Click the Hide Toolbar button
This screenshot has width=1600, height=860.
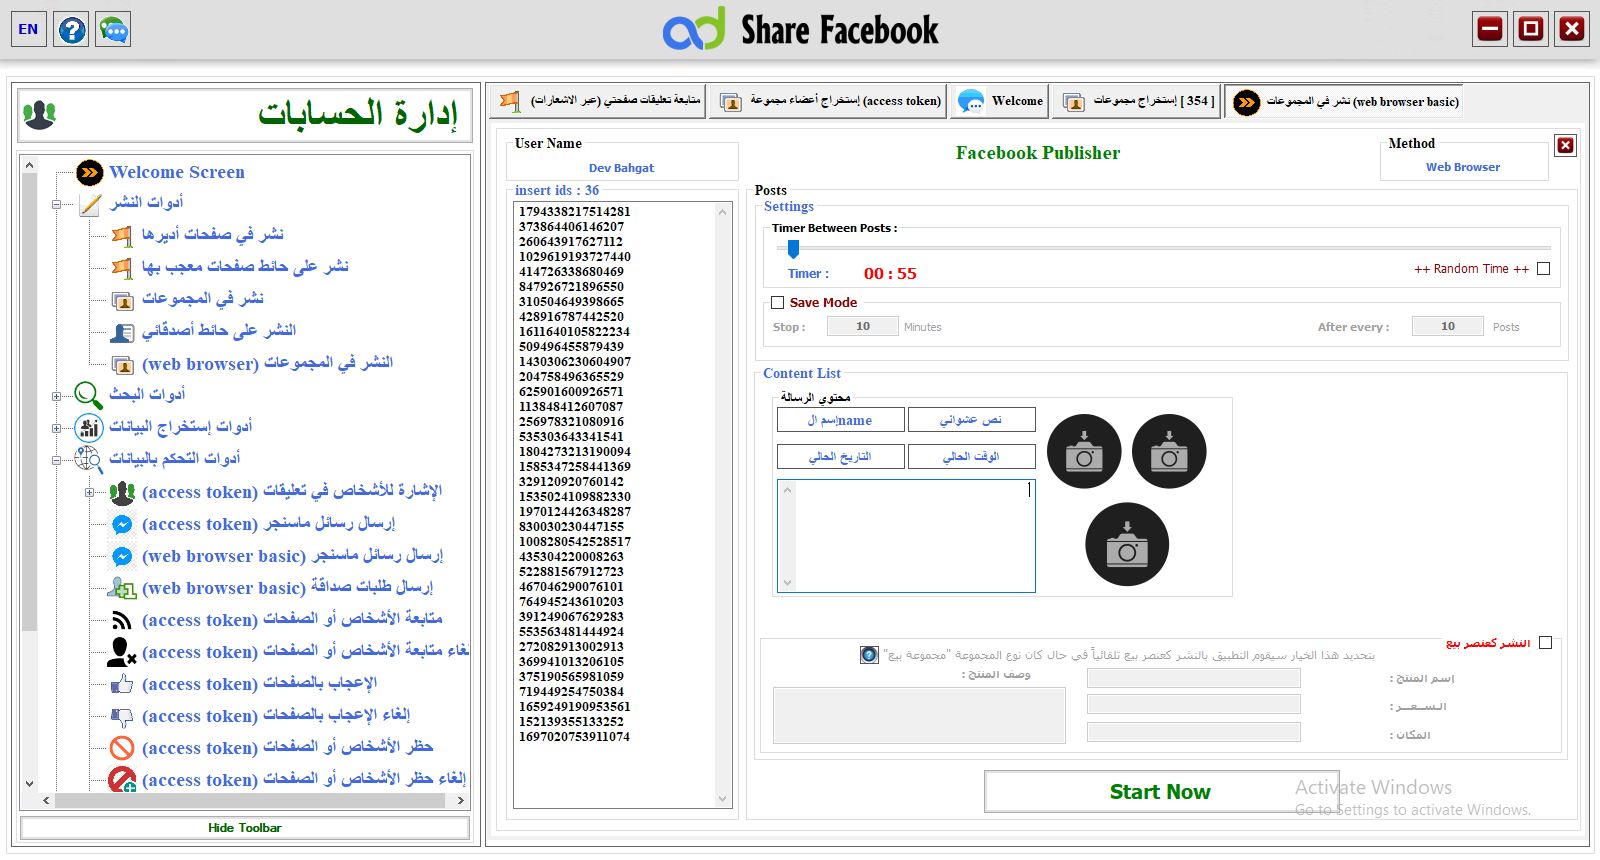(245, 828)
